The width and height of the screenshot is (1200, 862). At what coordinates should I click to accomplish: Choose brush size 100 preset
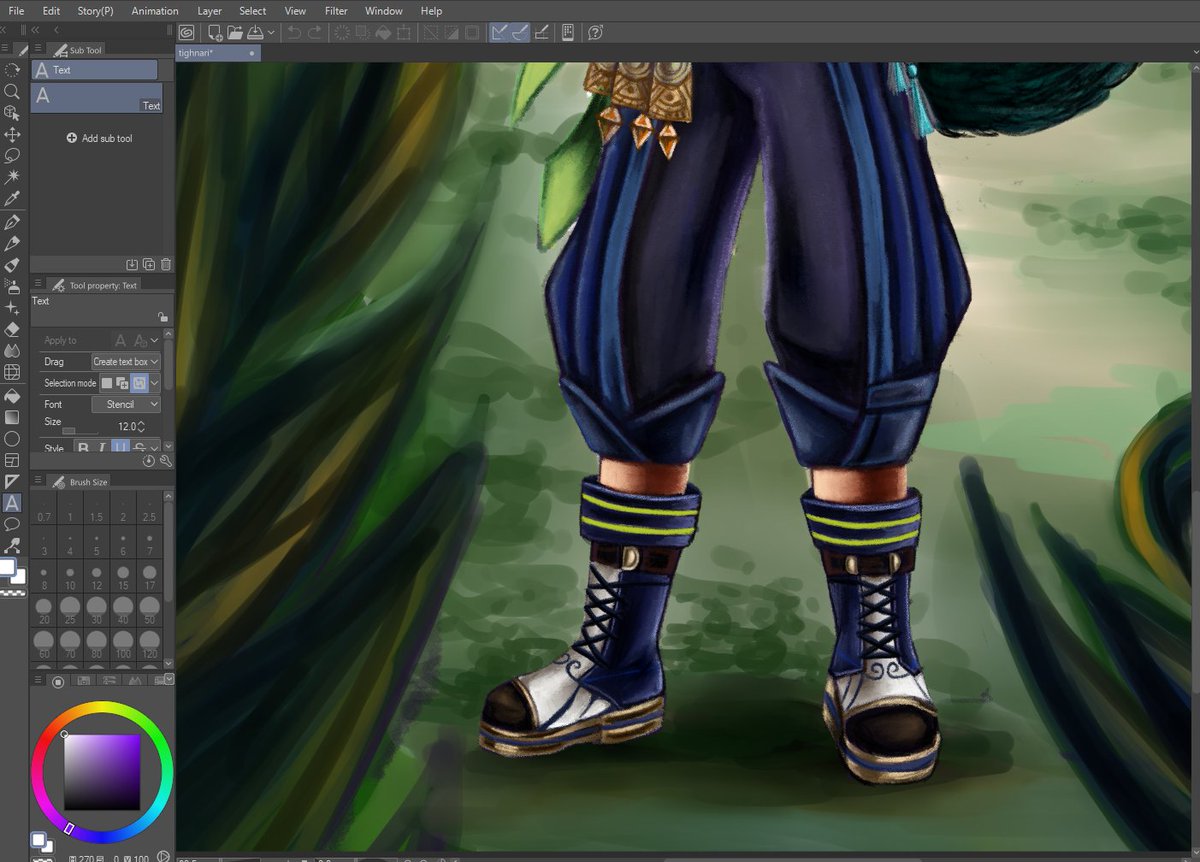pos(123,642)
